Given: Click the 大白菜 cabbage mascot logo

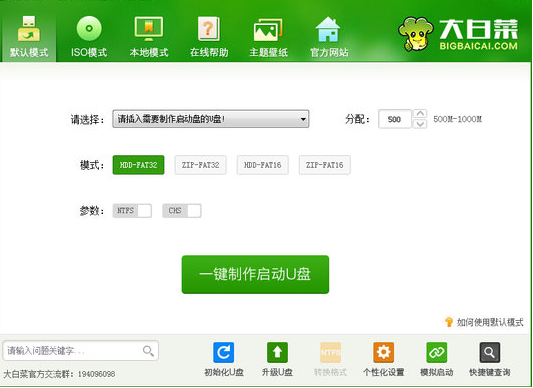Looking at the screenshot, I should [x=416, y=34].
